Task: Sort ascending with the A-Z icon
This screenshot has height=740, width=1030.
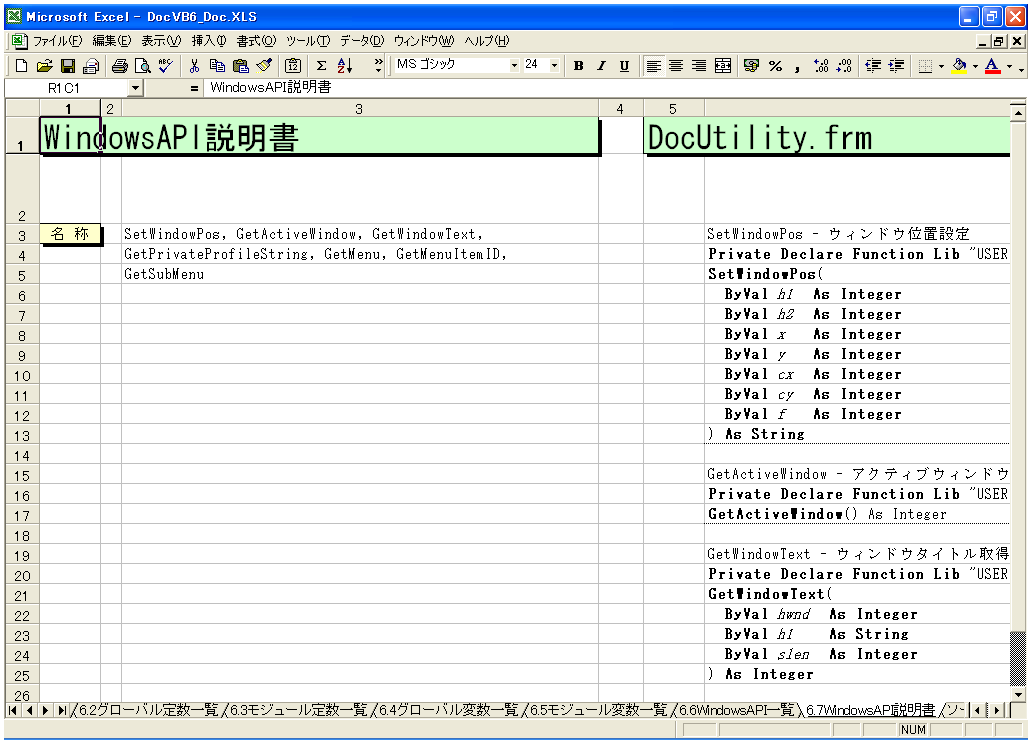Action: (x=345, y=66)
